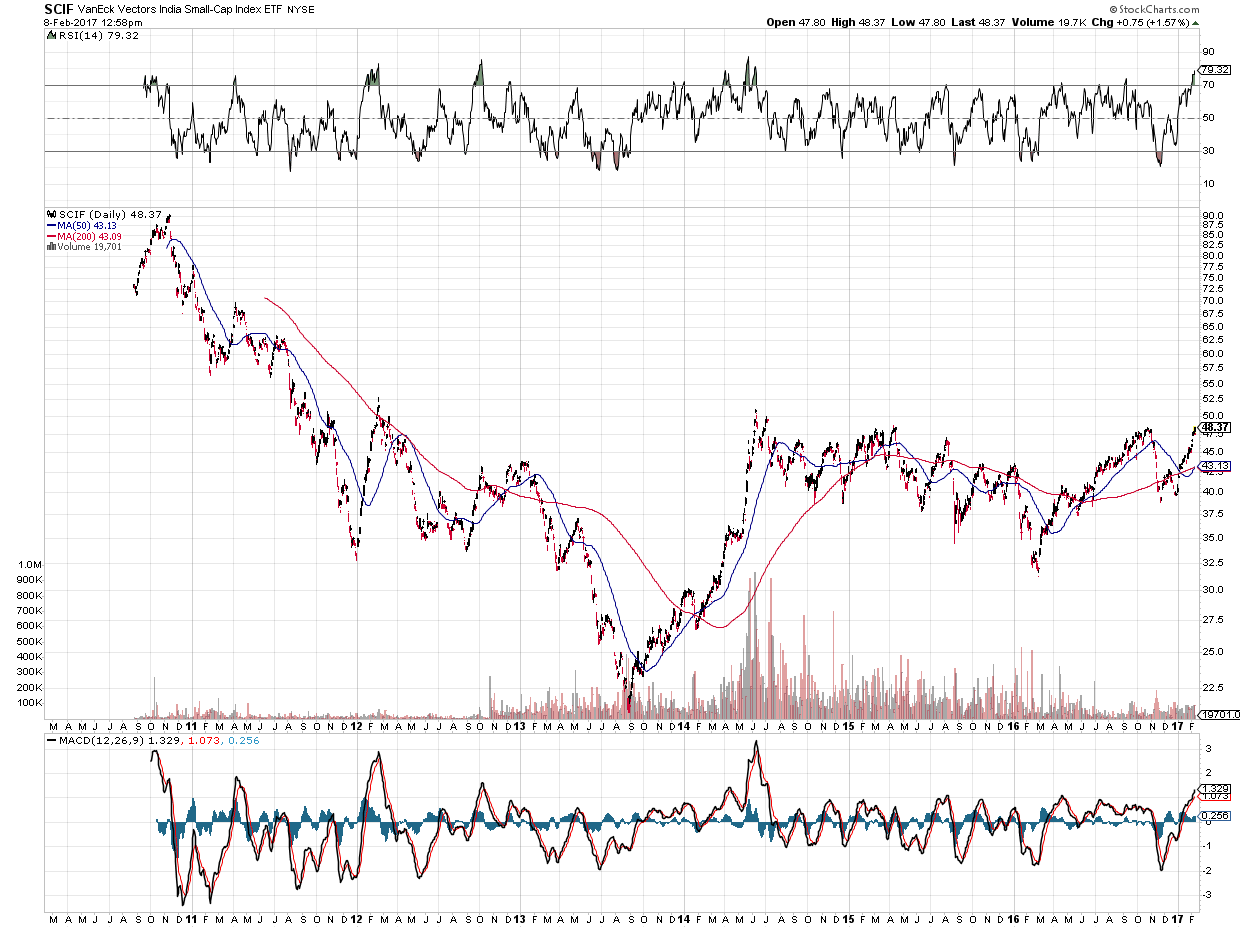Click the 10 level on RSI axis
The image size is (1240, 928).
[x=1208, y=184]
